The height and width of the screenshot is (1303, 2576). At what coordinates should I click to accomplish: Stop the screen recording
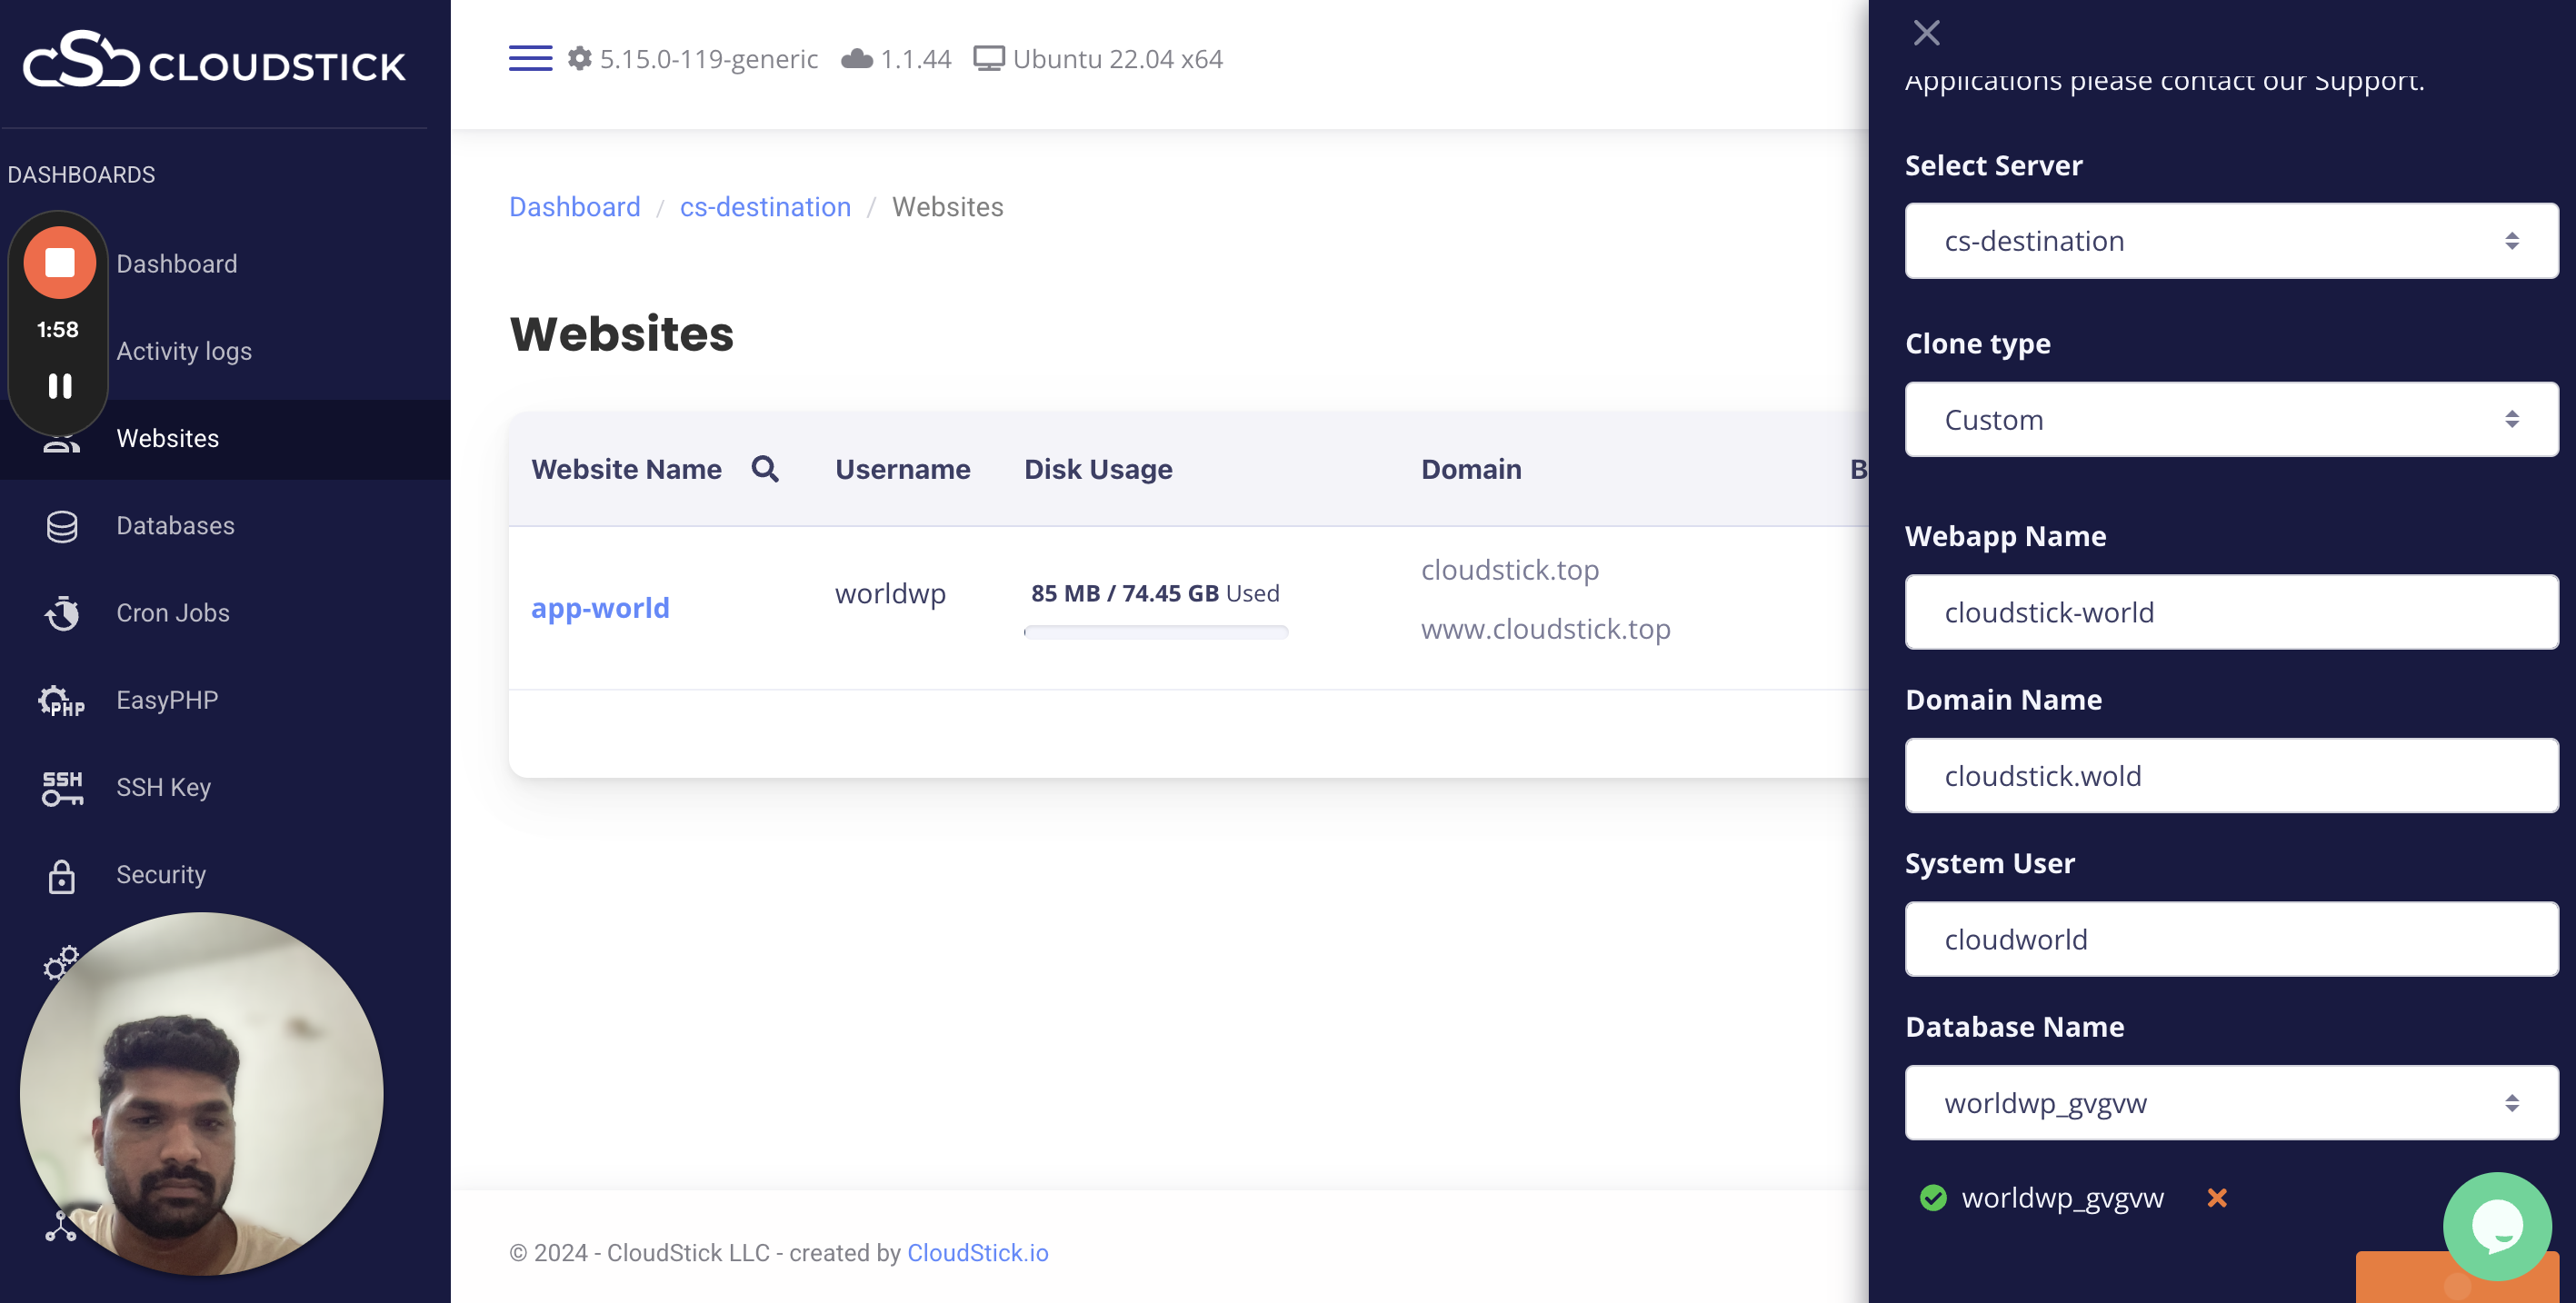pyautogui.click(x=60, y=263)
